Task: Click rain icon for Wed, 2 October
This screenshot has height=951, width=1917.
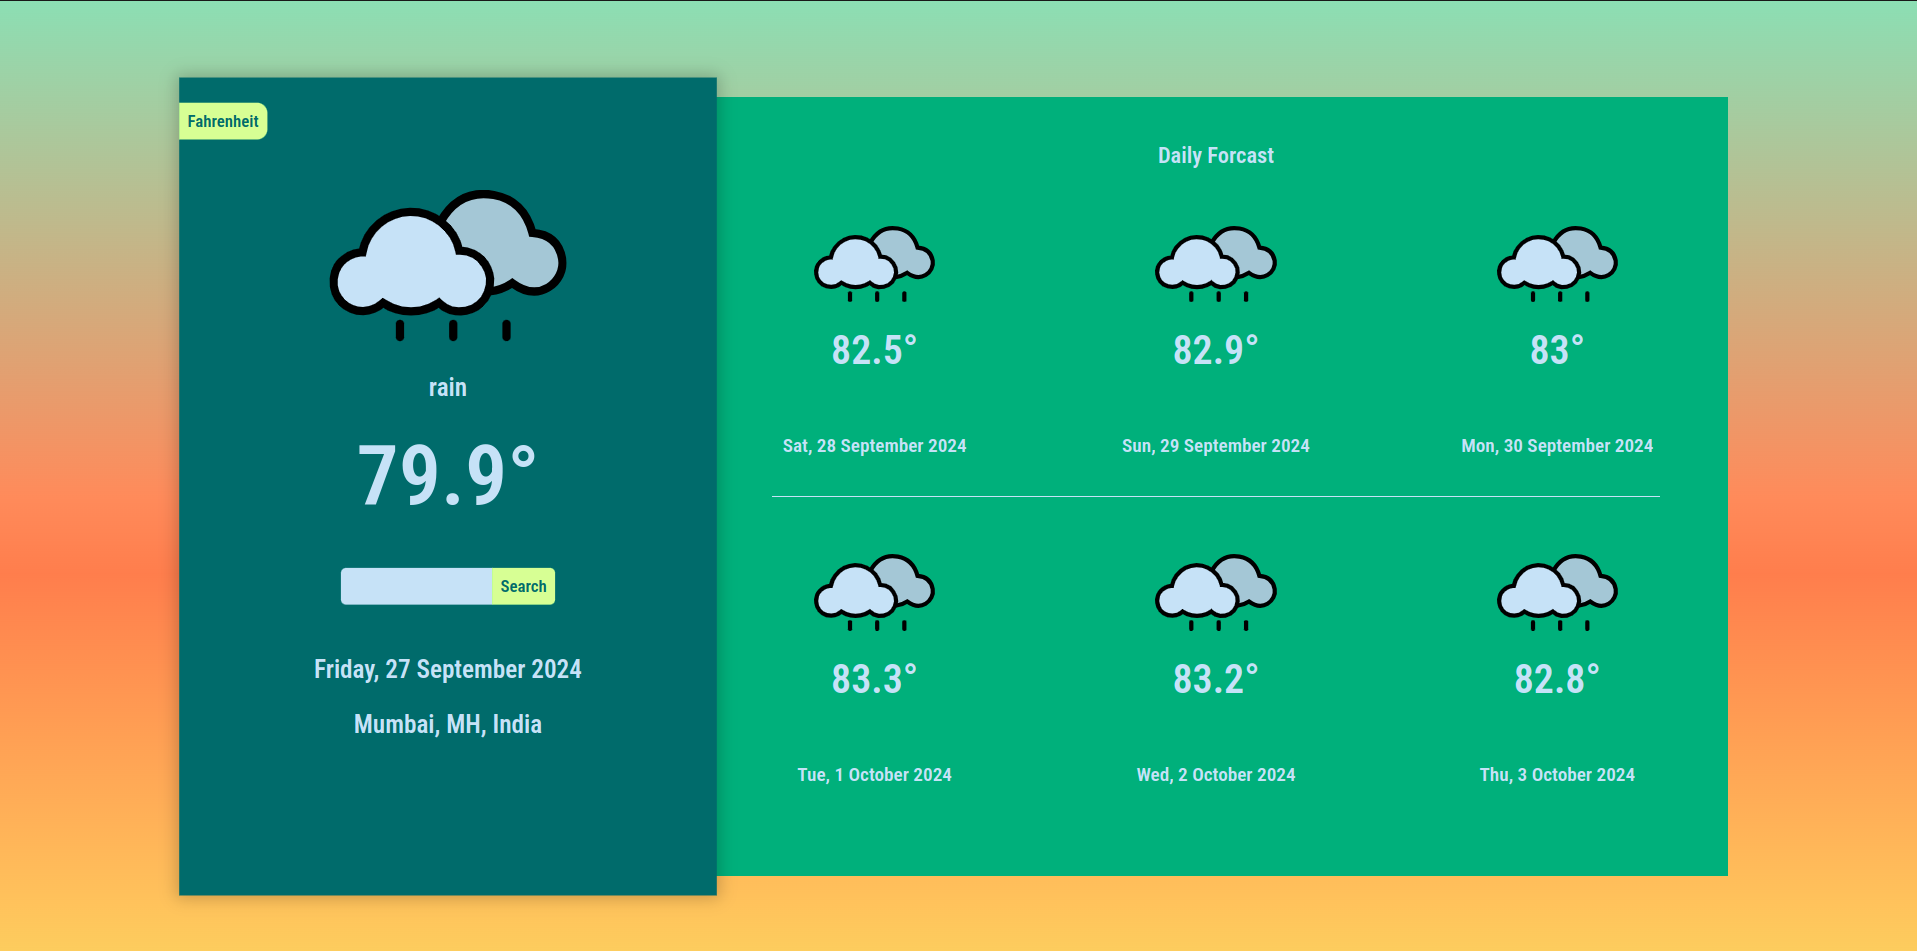Action: 1215,592
